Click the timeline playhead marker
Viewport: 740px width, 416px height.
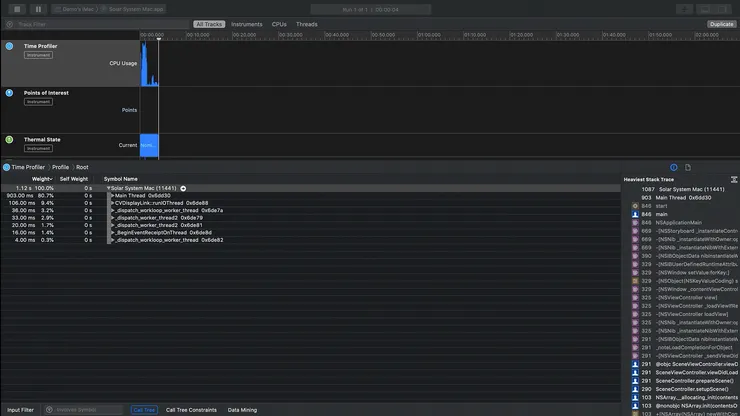[159, 39]
